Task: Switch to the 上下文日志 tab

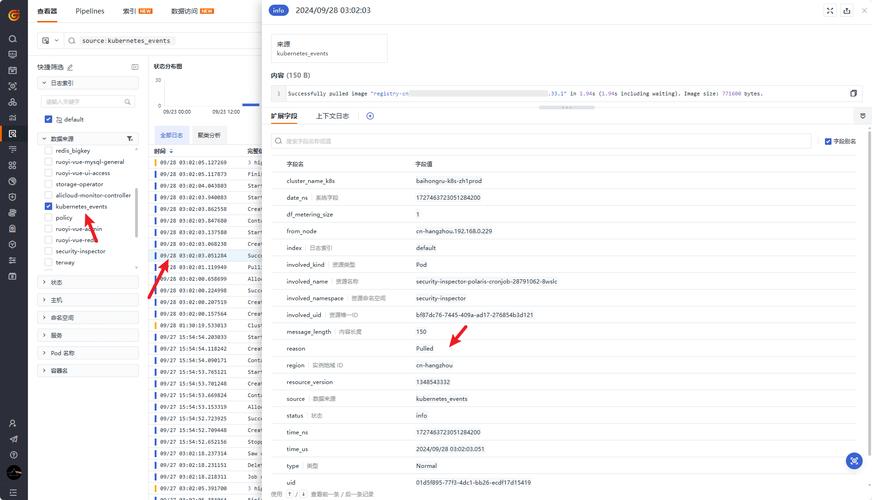Action: 332,116
